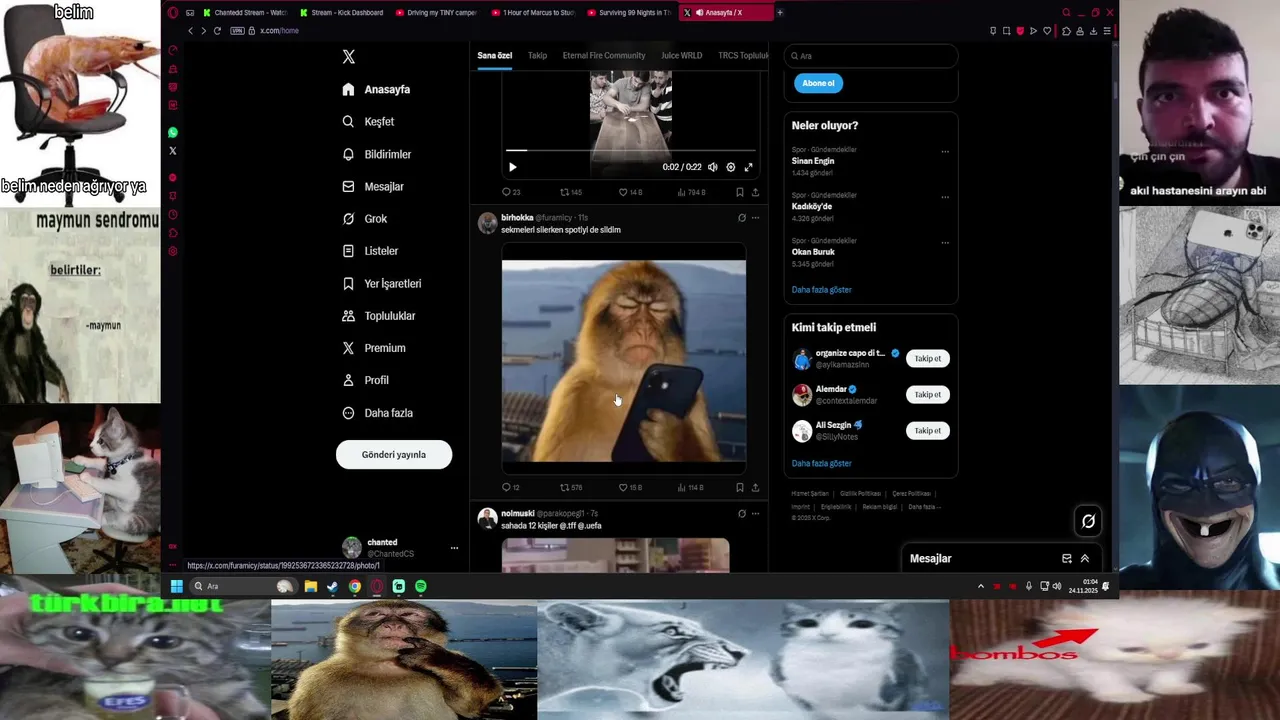The image size is (1280, 720).
Task: Mute the video via the volume icon
Action: pos(713,167)
